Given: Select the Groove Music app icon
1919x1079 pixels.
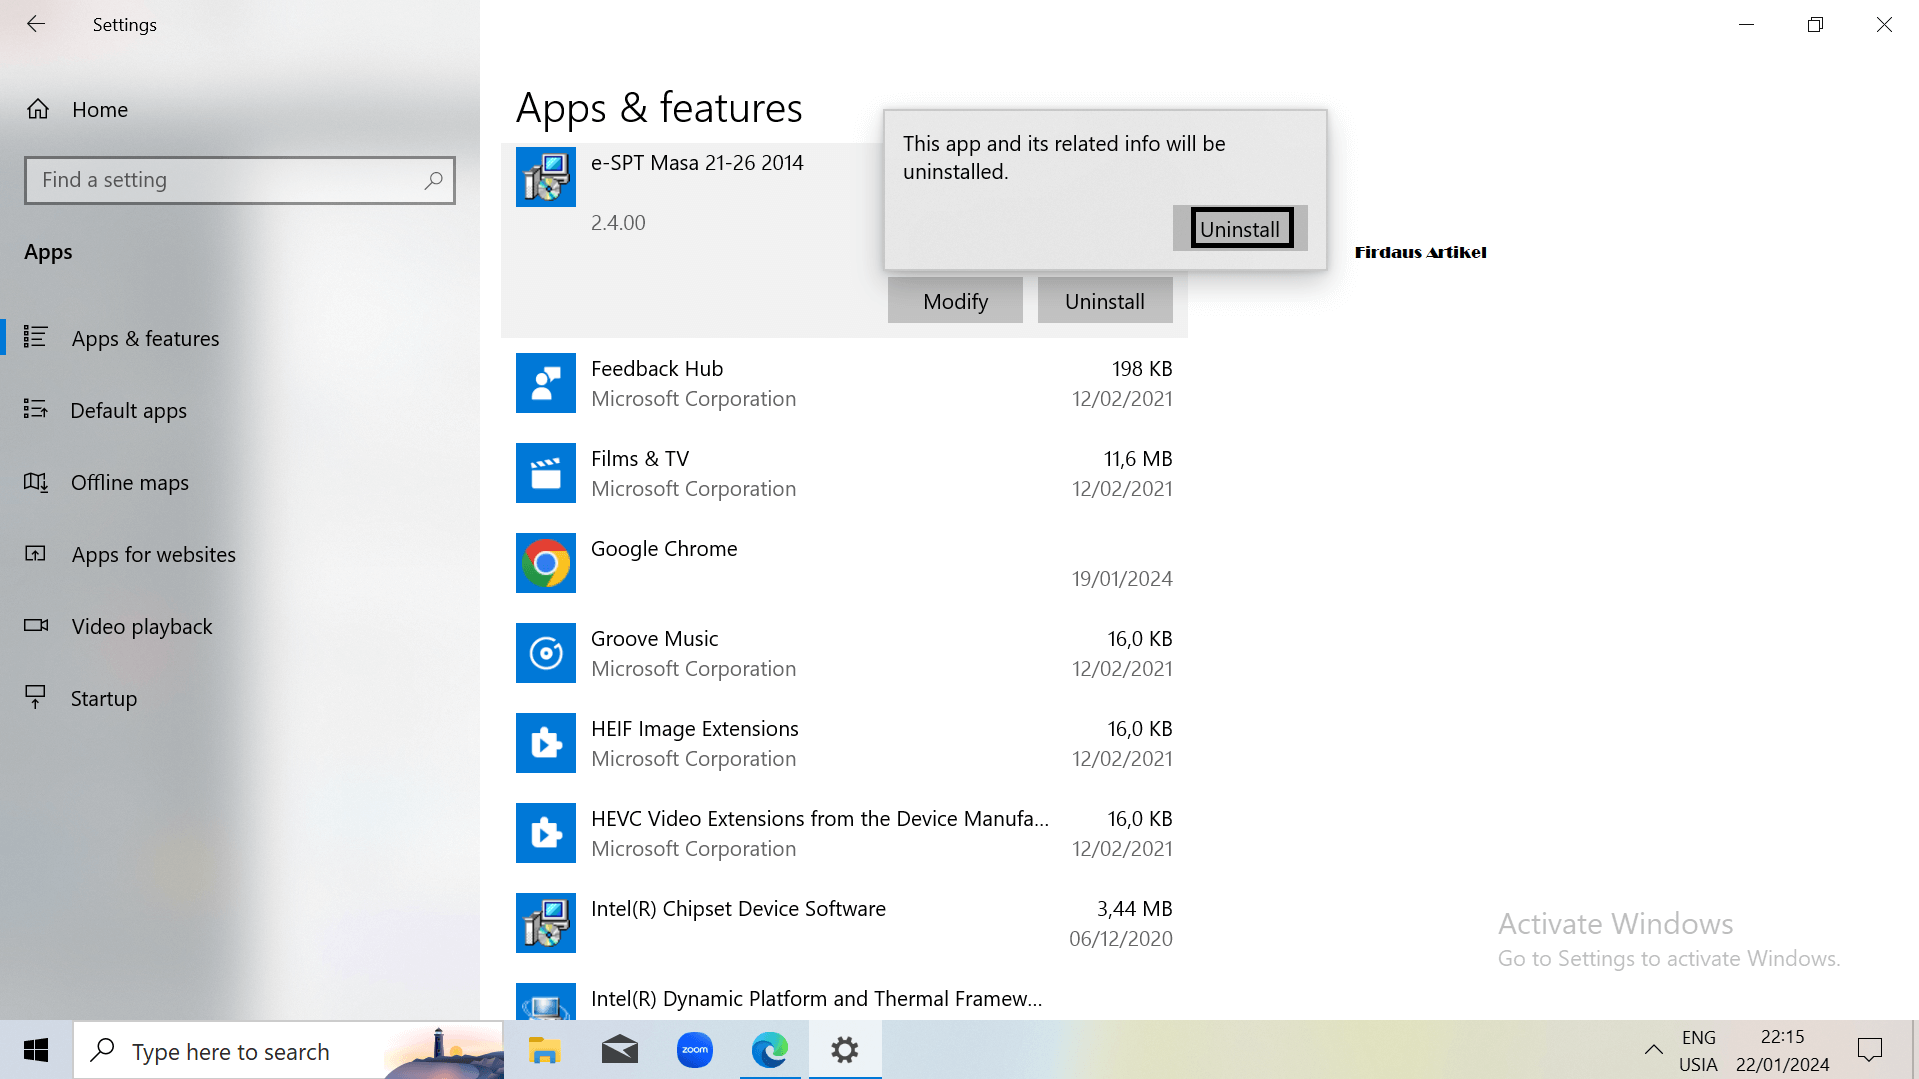Looking at the screenshot, I should pos(546,653).
